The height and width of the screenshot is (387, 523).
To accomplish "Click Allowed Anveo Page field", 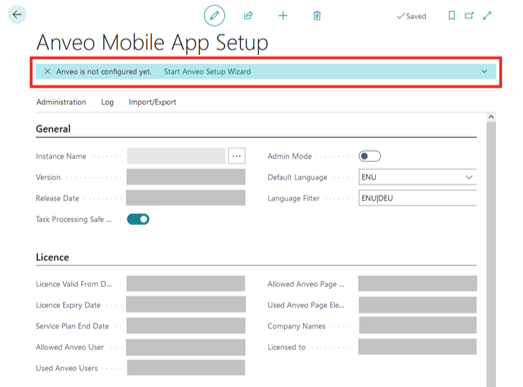I will (x=418, y=284).
